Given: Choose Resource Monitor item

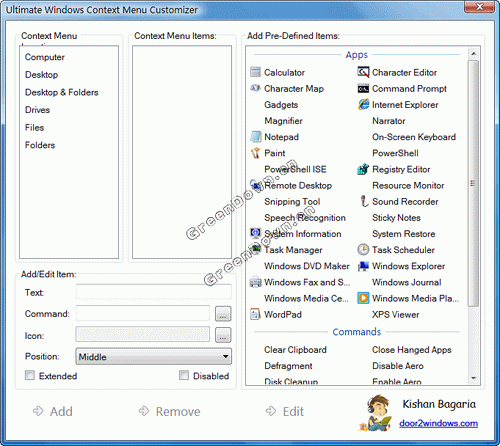Looking at the screenshot, I should [x=408, y=185].
